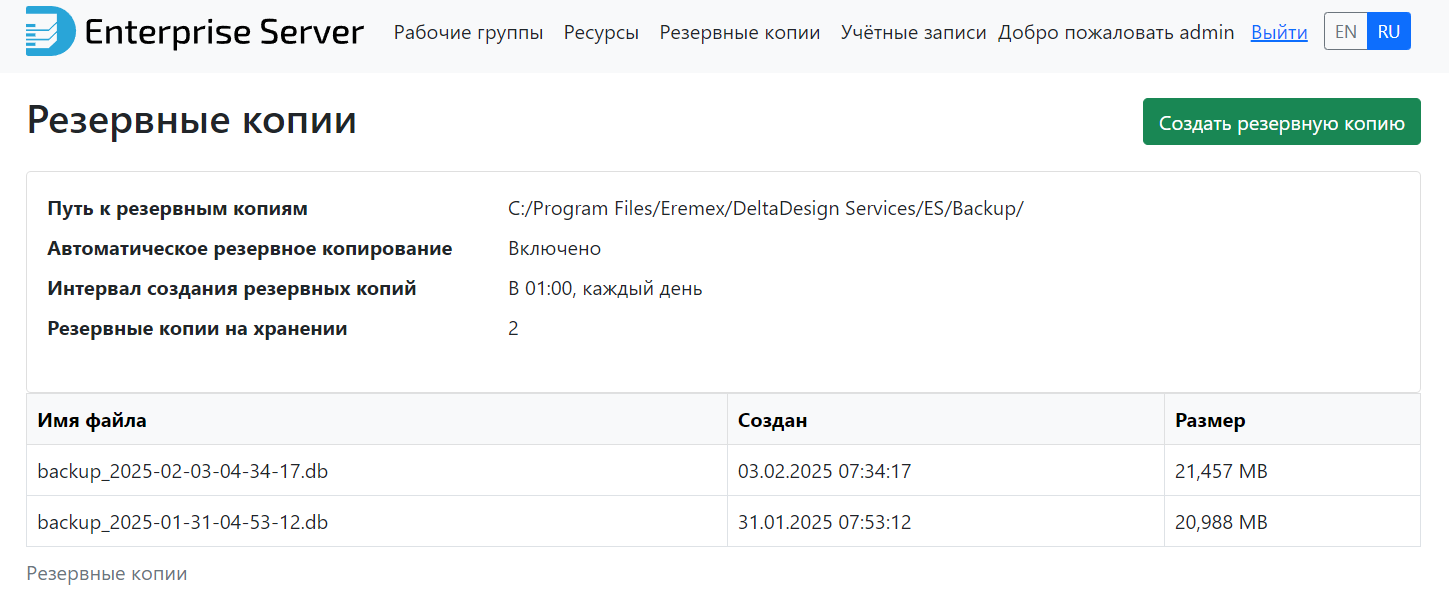Click the 21,457 MB size cell
Viewport: 1449px width, 600px height.
point(1221,471)
